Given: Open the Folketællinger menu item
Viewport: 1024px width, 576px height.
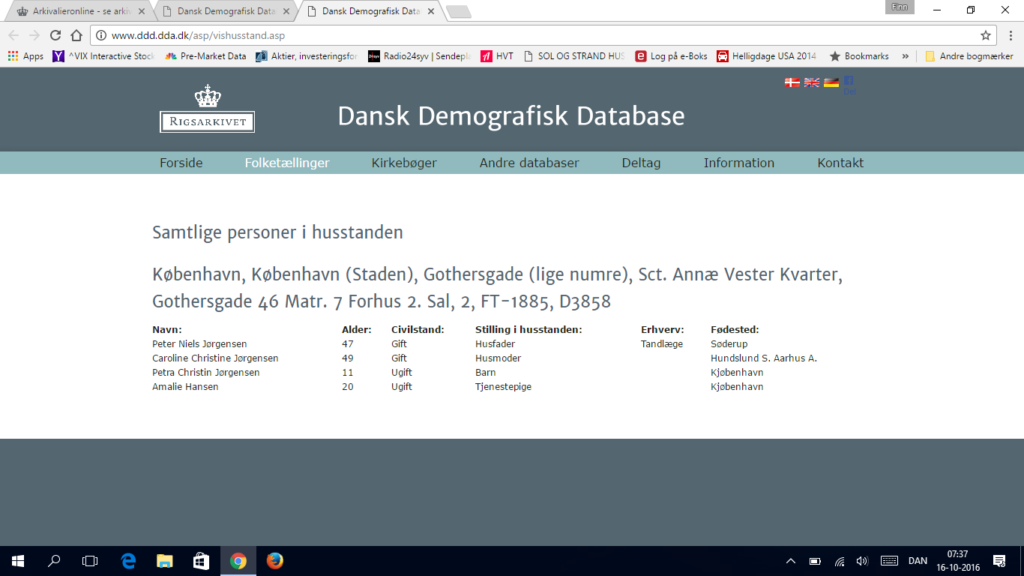Looking at the screenshot, I should point(287,163).
